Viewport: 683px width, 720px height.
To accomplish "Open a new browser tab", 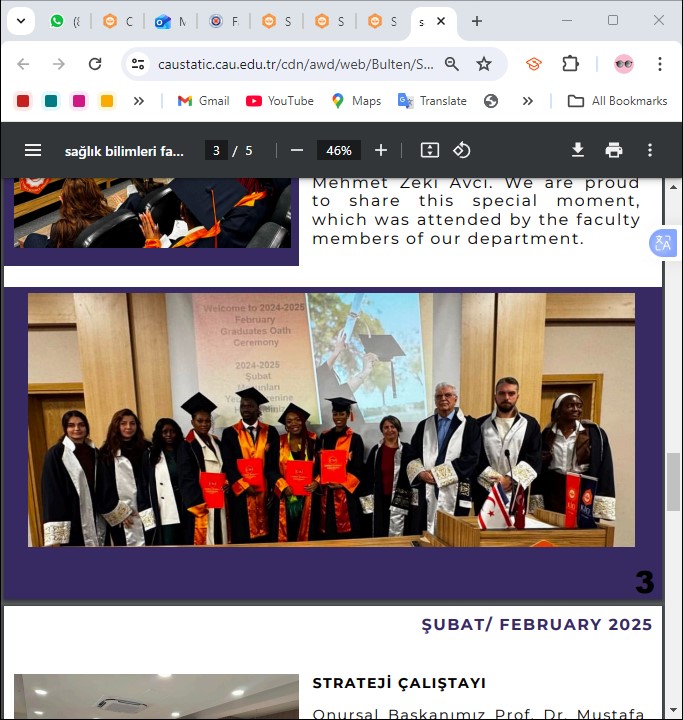I will (x=477, y=21).
